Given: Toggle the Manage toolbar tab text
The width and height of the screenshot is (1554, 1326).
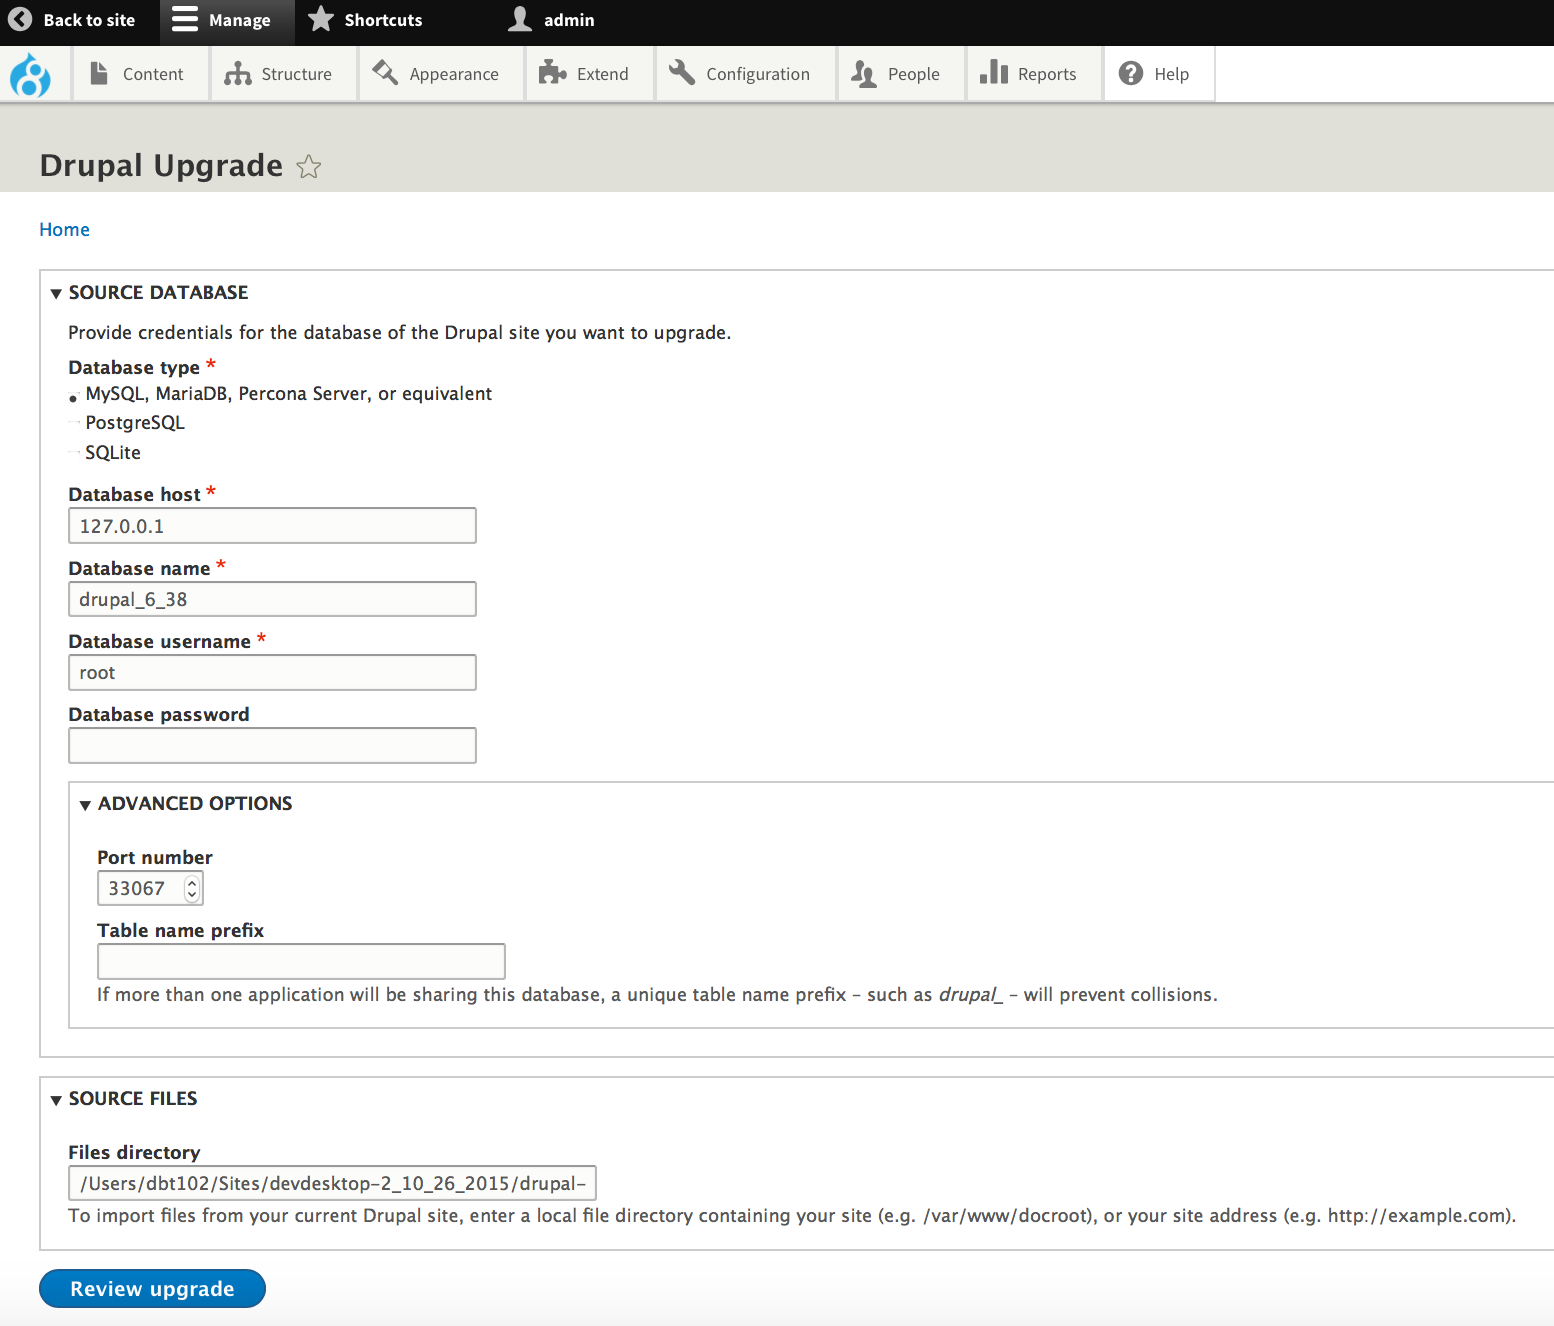Looking at the screenshot, I should click(x=240, y=20).
